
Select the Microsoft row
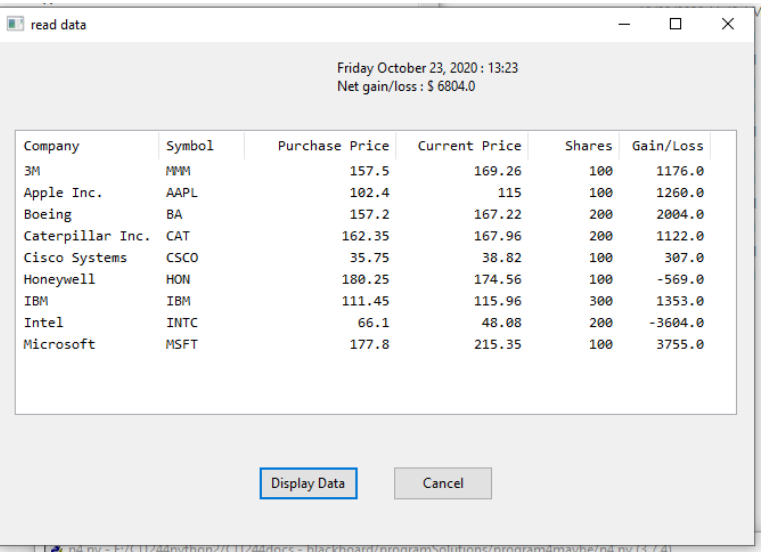click(x=364, y=345)
